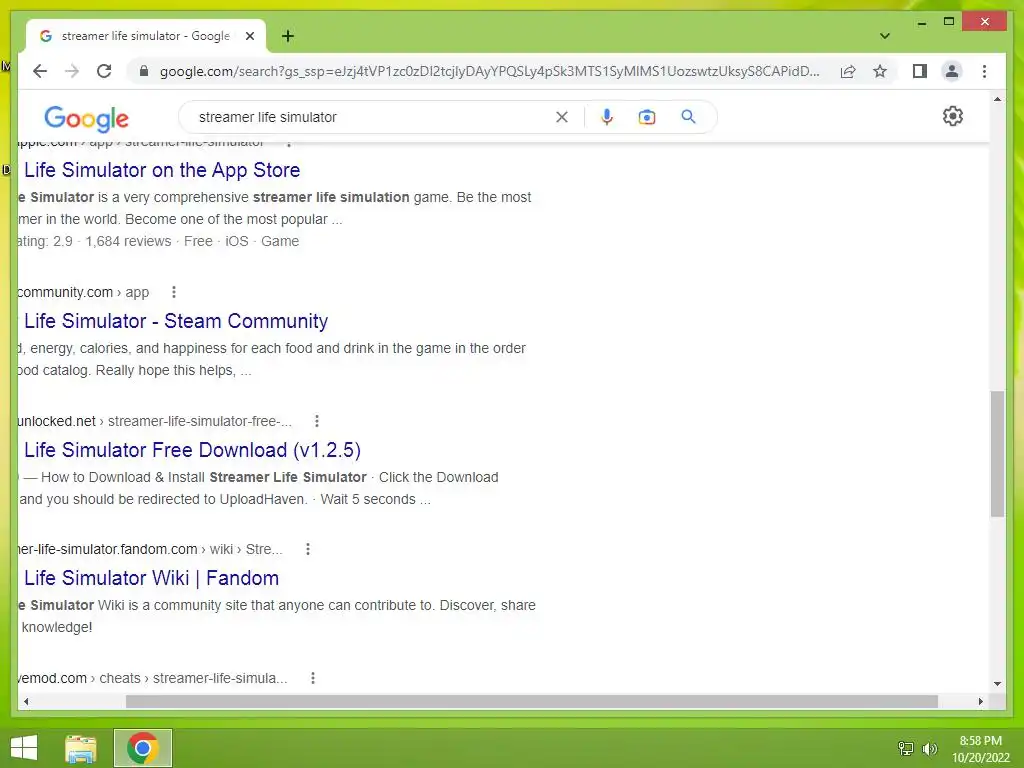
Task: Bookmark this page with the star icon
Action: click(x=880, y=71)
